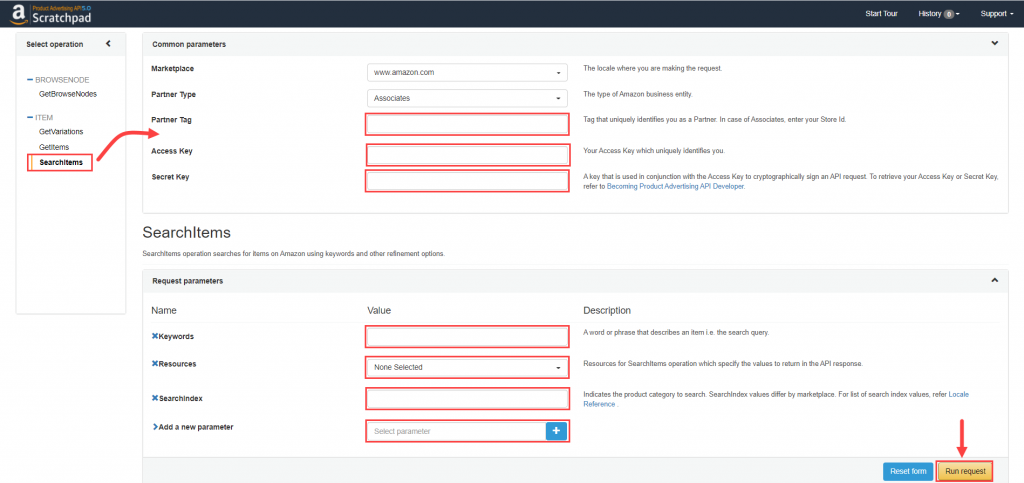Open the History menu

pos(938,14)
